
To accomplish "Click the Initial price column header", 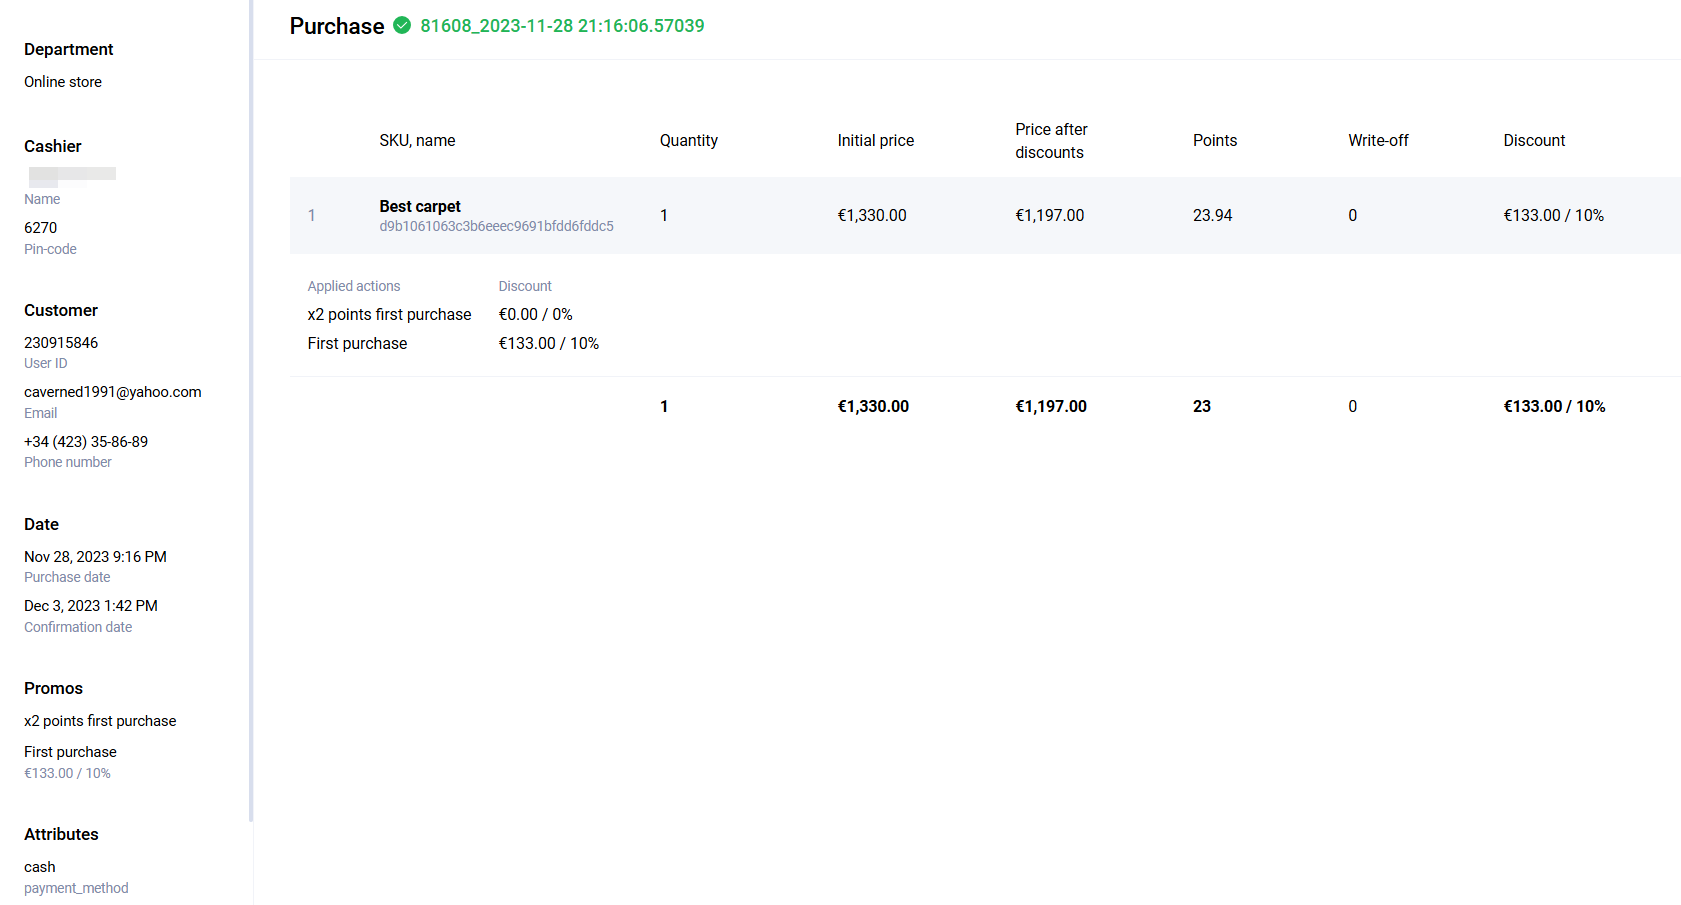I will [x=875, y=141].
